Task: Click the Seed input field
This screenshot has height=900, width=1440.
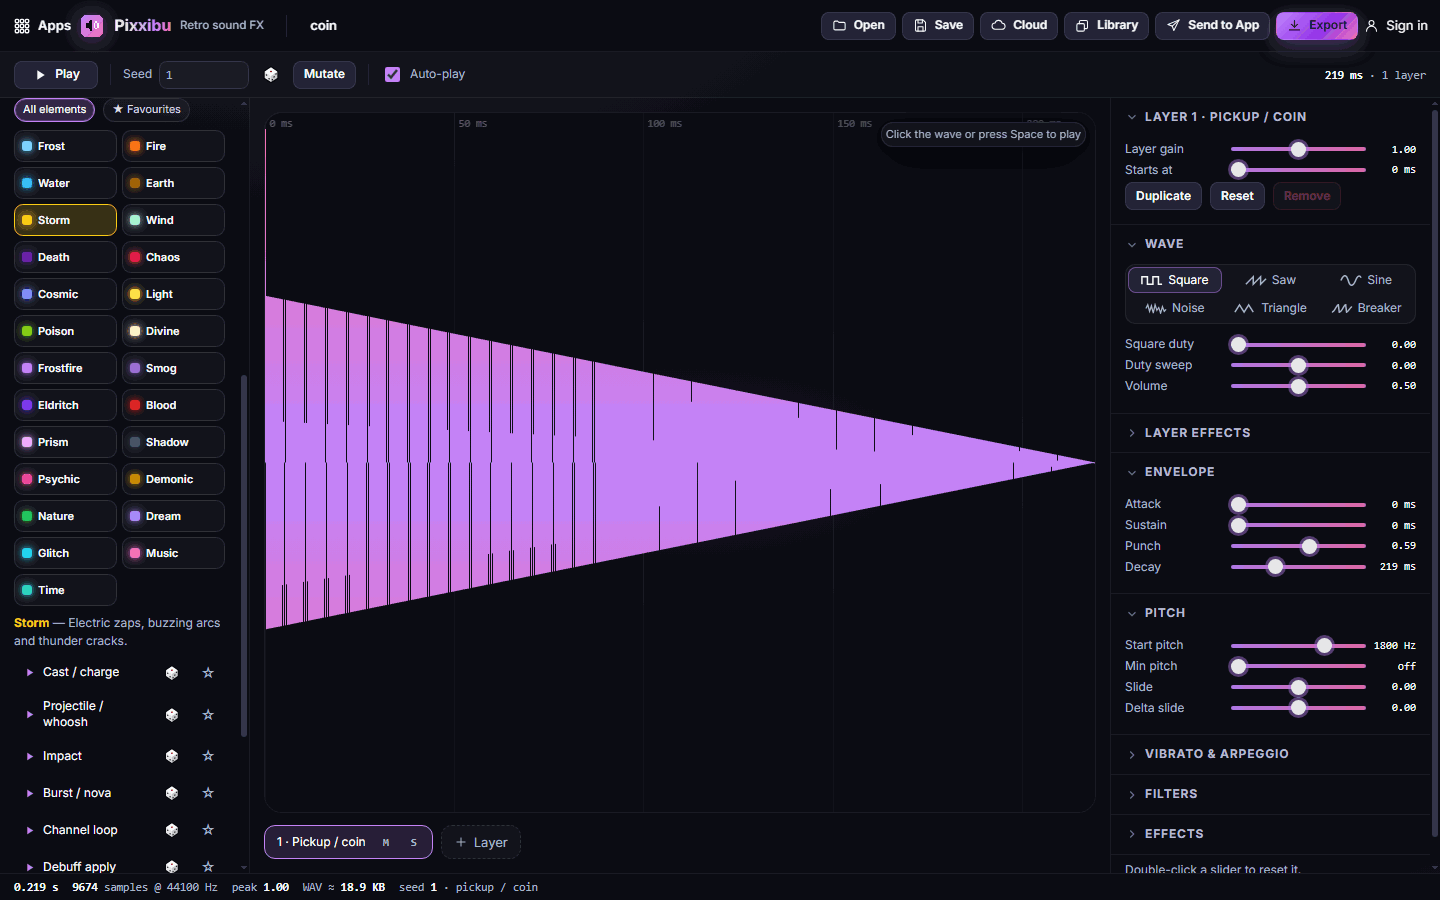Action: [x=204, y=75]
